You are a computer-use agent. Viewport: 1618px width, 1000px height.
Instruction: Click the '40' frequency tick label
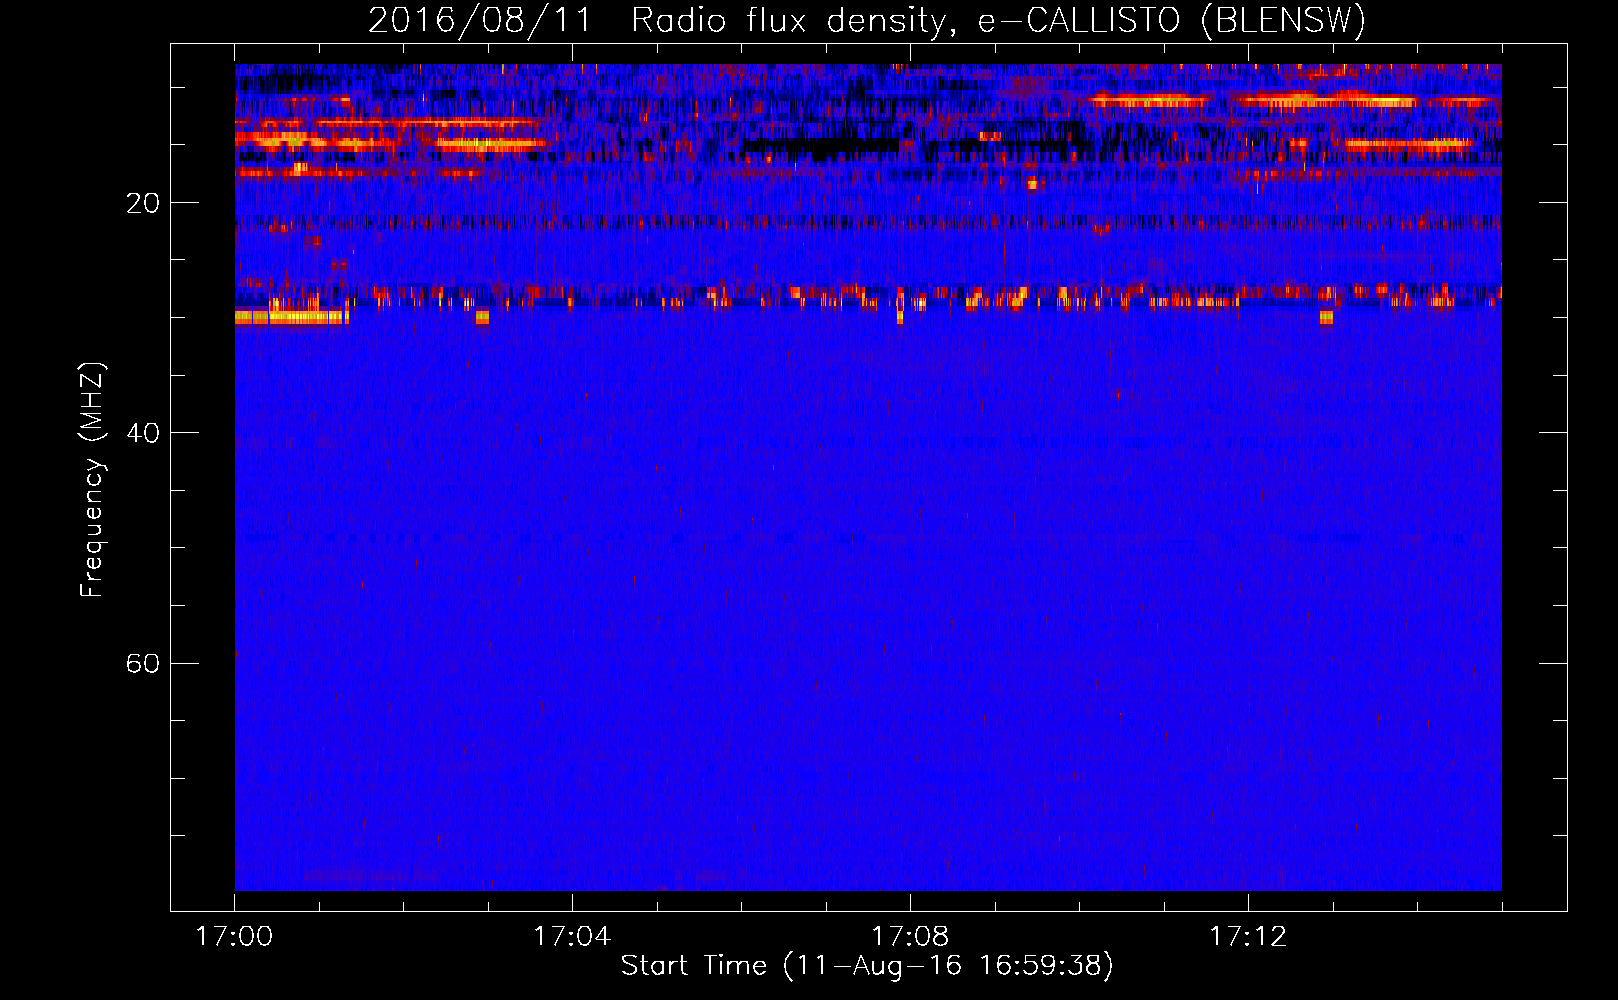tap(143, 433)
